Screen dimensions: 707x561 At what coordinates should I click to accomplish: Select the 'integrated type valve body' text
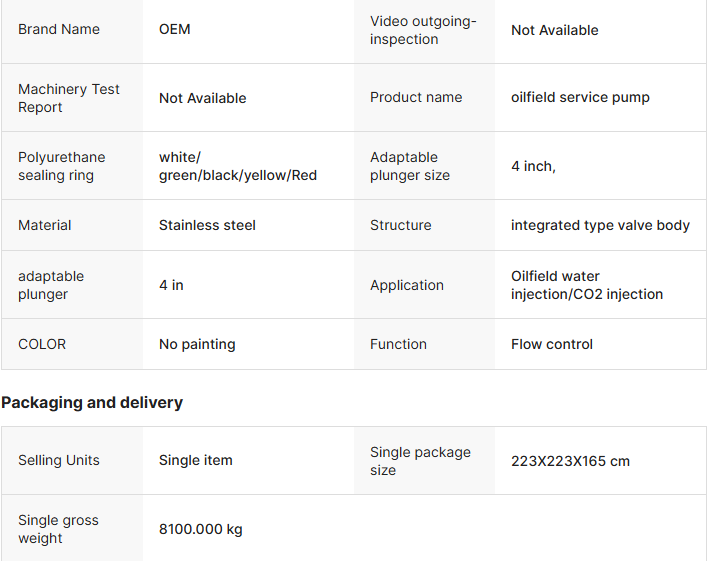600,225
